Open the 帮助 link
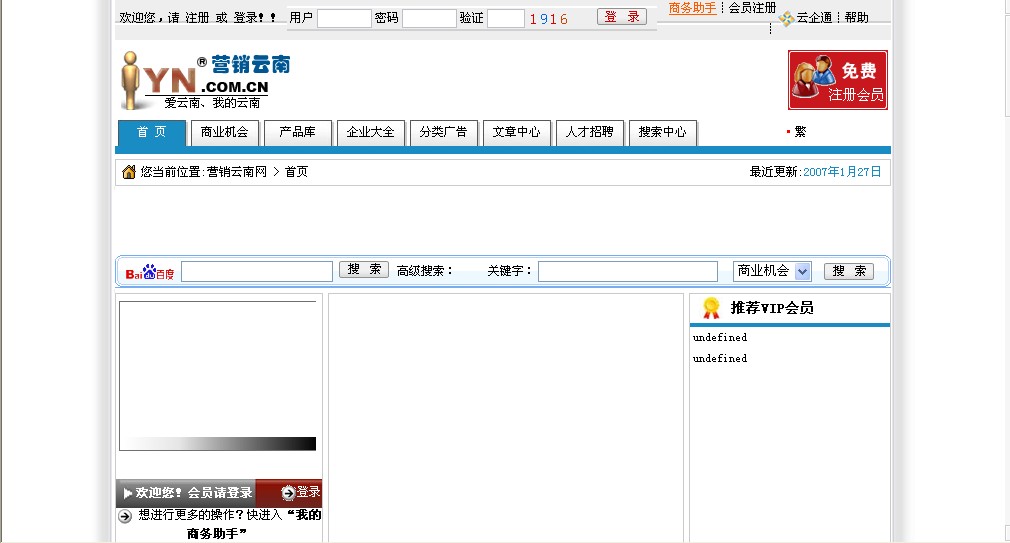 pos(857,18)
